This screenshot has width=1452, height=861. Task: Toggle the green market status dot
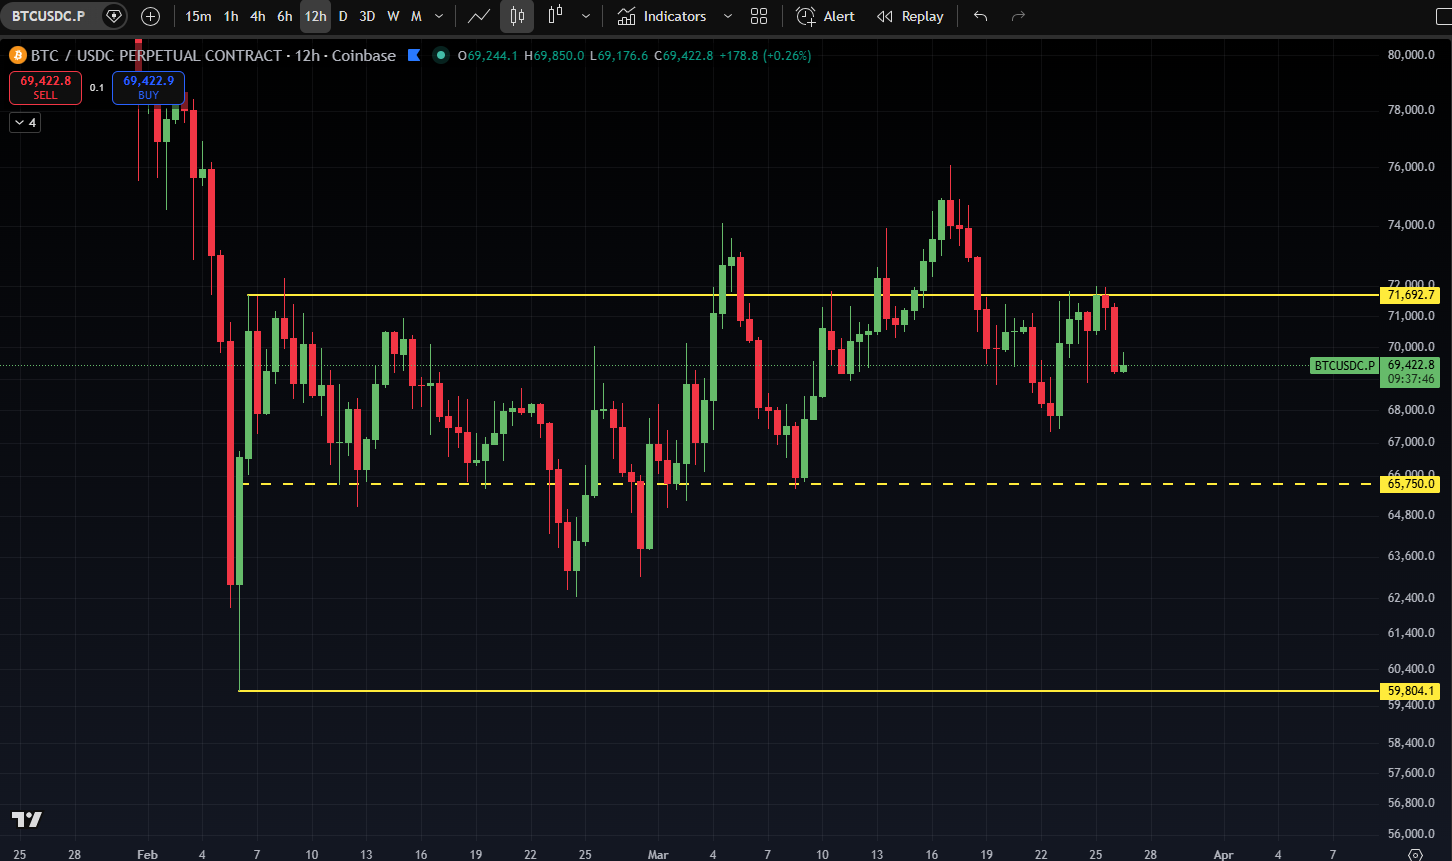(440, 56)
